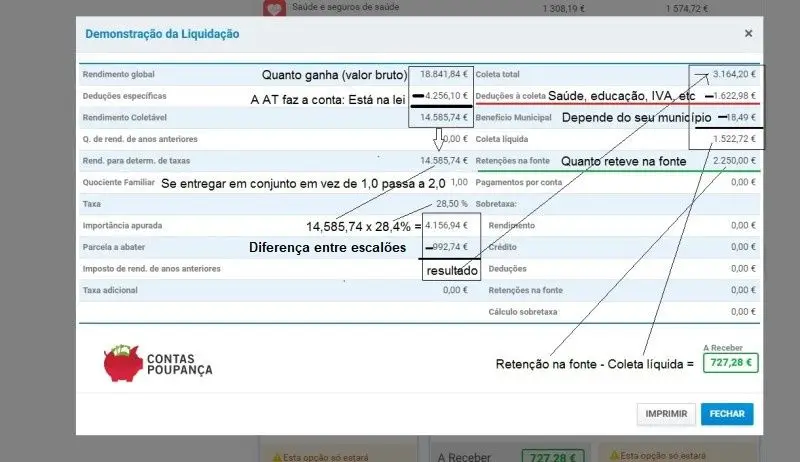The height and width of the screenshot is (462, 800).
Task: Click the IMPRIMIR button
Action: click(666, 414)
